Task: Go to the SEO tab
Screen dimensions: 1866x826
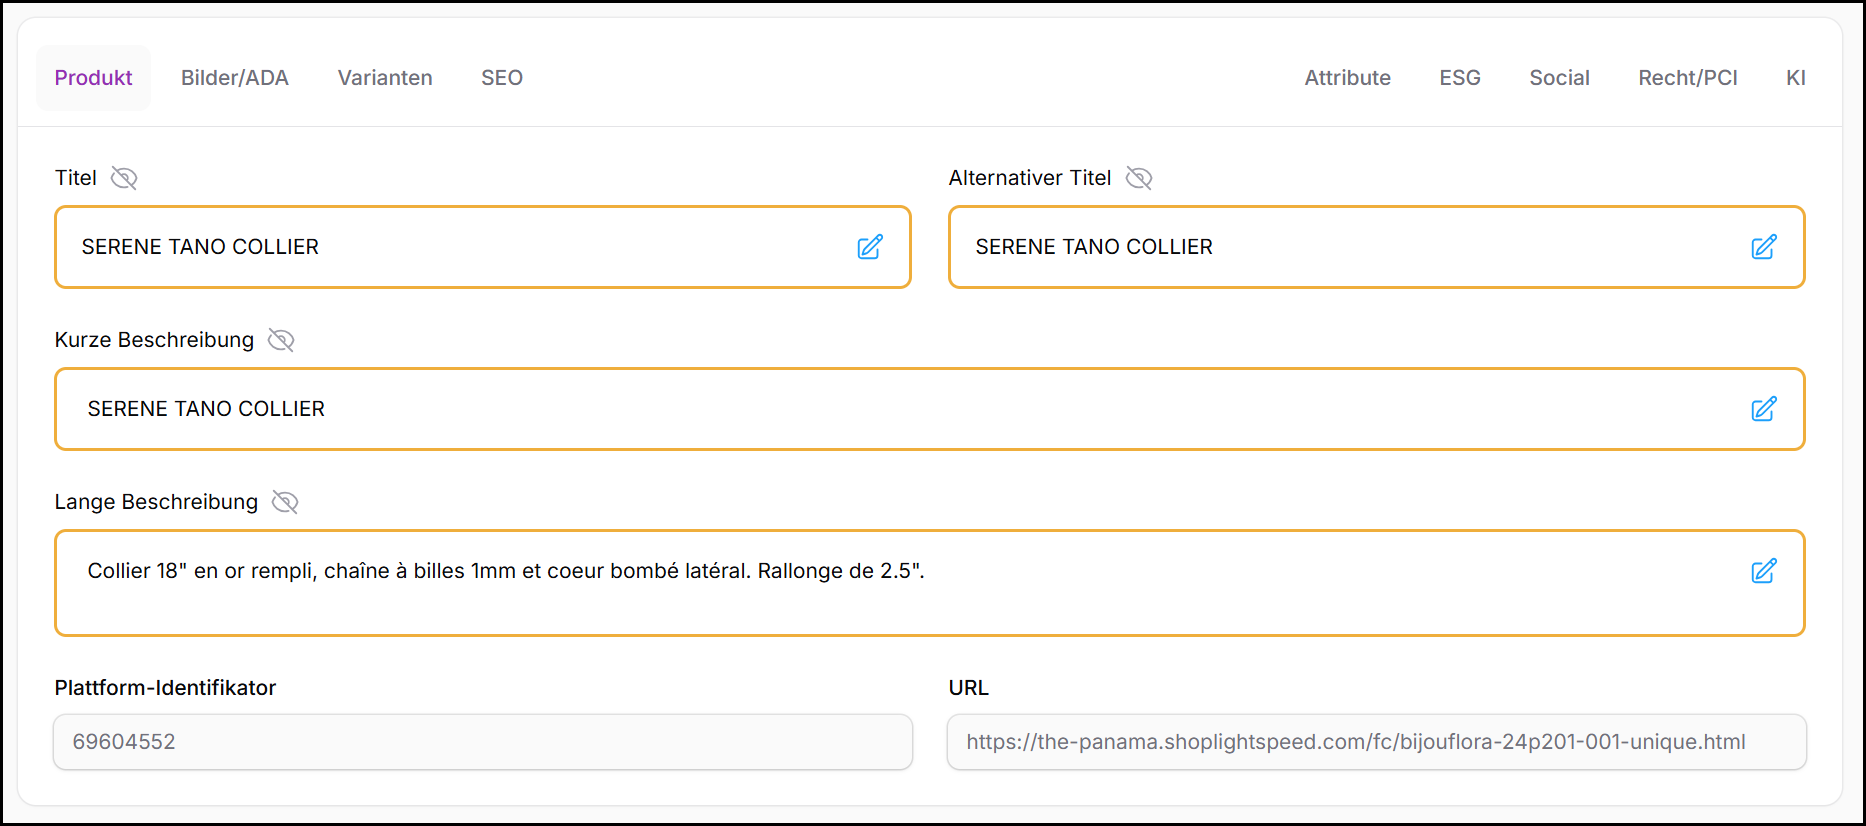Action: coord(502,78)
